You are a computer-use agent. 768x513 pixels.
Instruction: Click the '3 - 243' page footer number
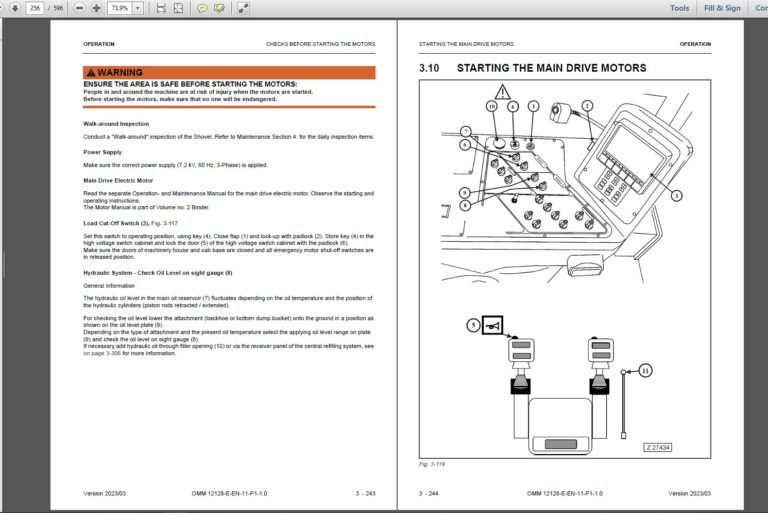click(365, 493)
